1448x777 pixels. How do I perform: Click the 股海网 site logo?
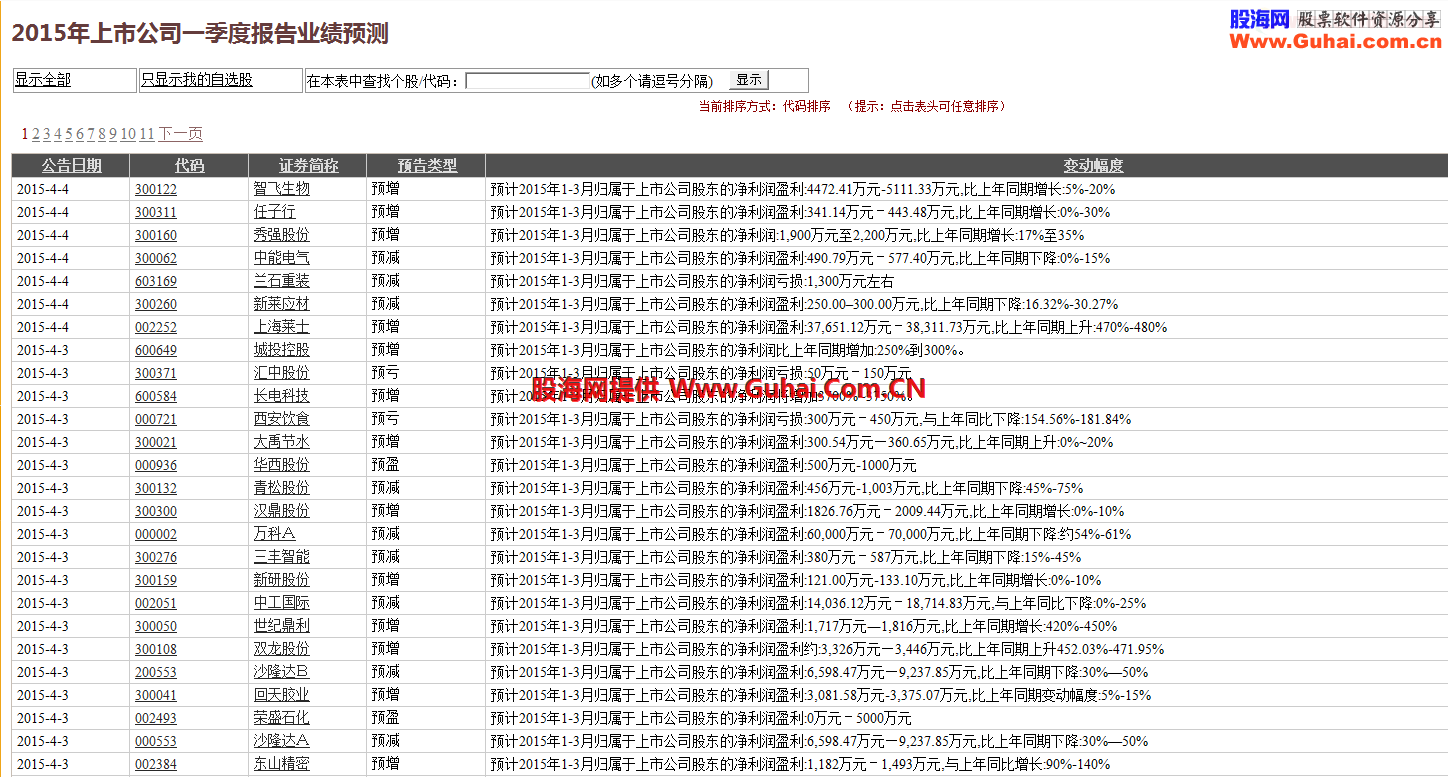(x=1335, y=29)
